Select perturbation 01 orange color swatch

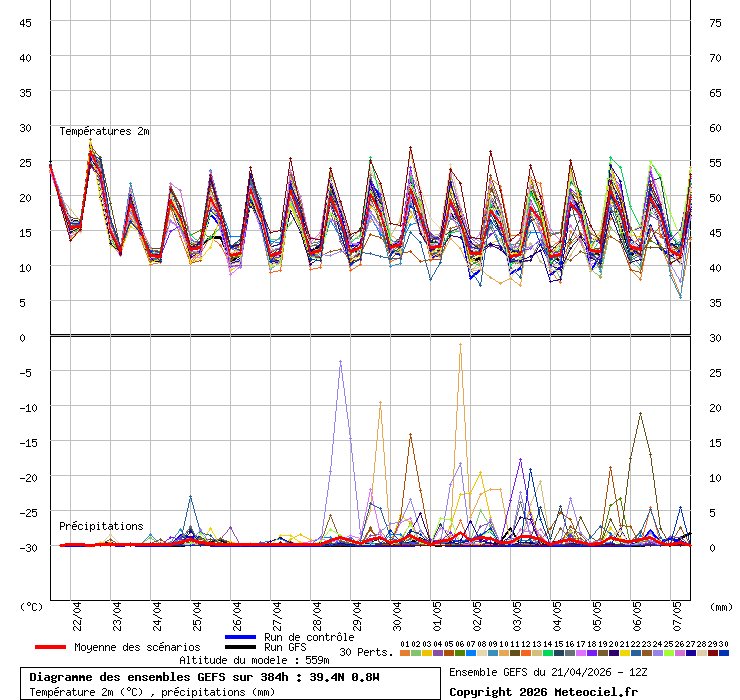click(x=405, y=653)
